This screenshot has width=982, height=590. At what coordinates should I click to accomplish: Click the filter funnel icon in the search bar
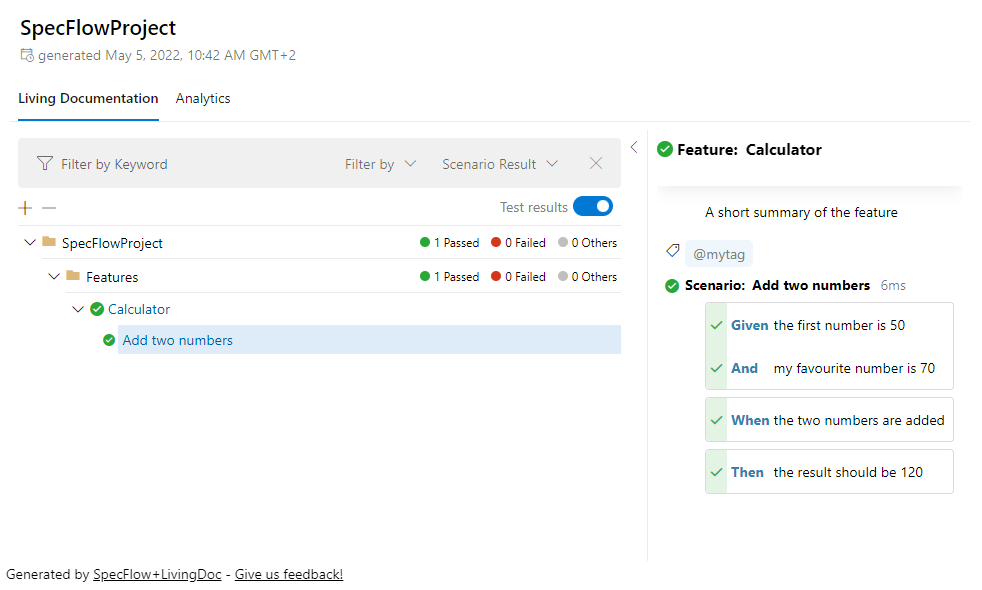coord(44,163)
